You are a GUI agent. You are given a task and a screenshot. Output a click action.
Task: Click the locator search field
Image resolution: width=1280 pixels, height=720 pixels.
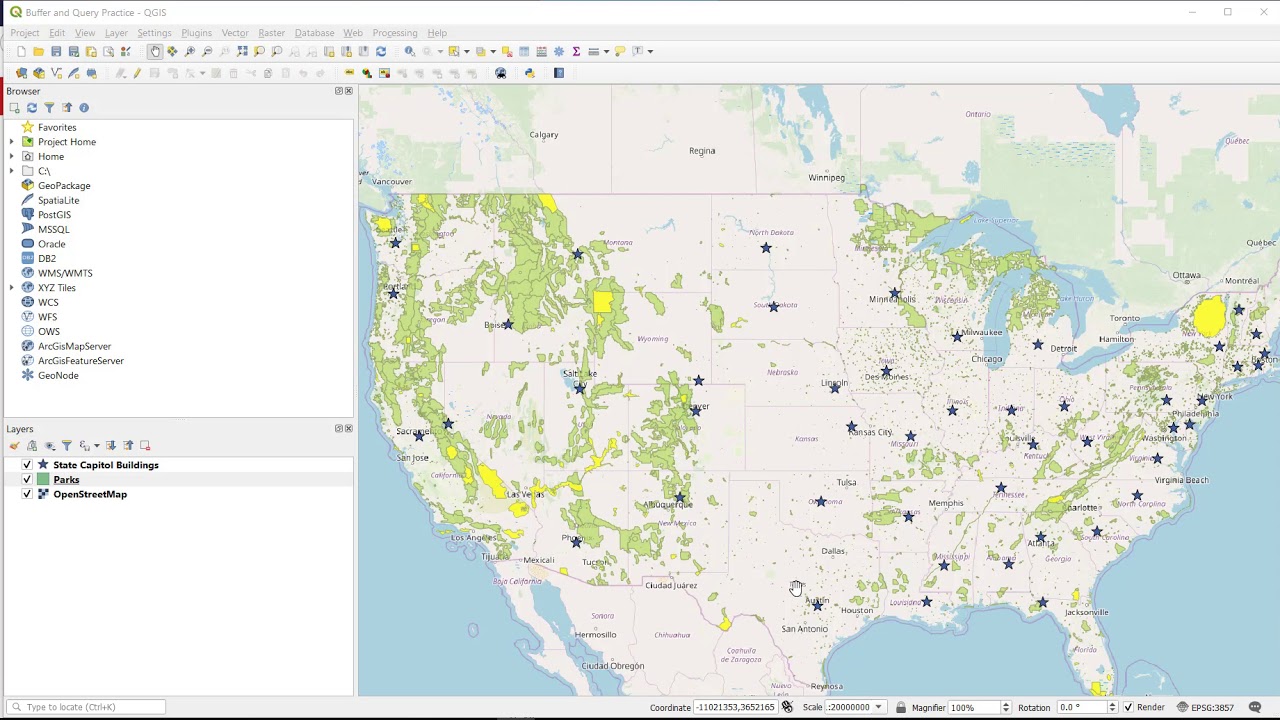(86, 707)
